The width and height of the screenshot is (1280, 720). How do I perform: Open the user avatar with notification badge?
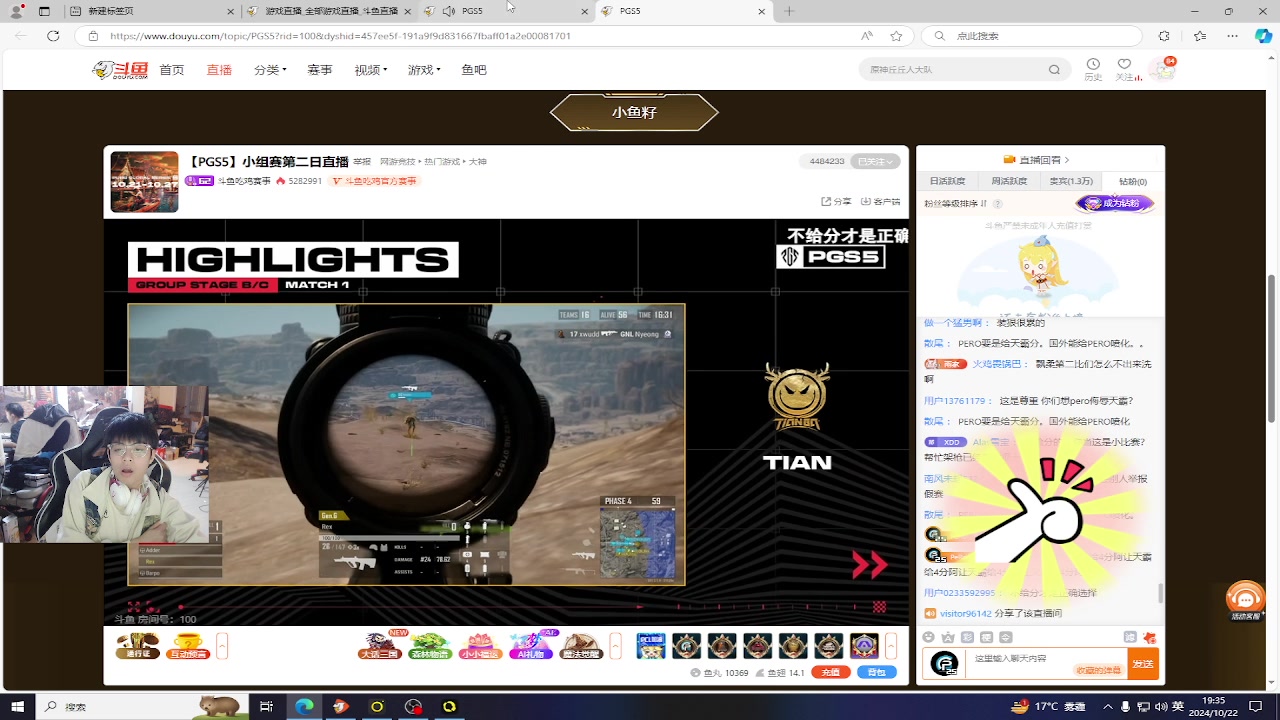1161,69
